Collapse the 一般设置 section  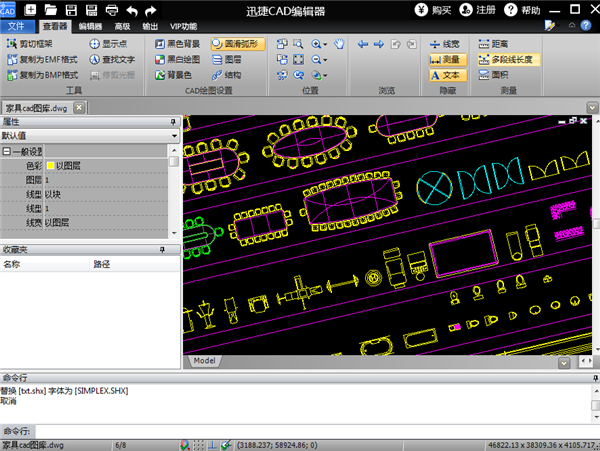(x=7, y=151)
